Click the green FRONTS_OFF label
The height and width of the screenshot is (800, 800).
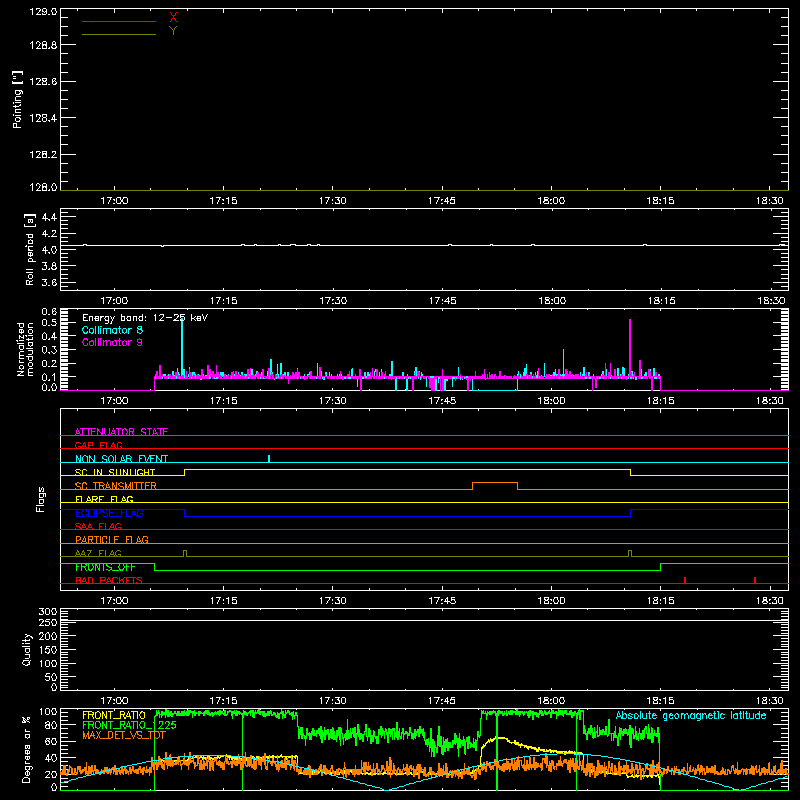coord(105,567)
